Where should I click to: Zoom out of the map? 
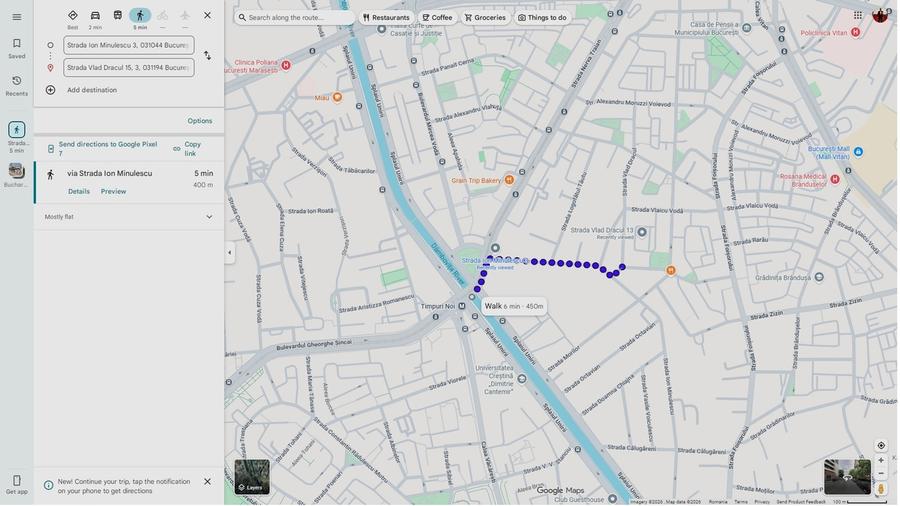(x=881, y=474)
